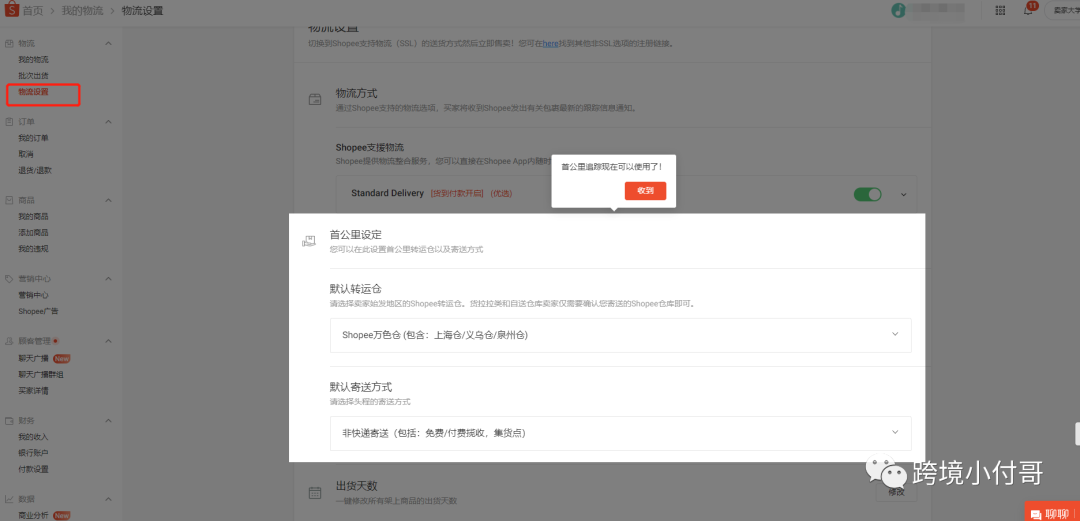Screen dimensions: 1080x521
Task: Click the 顾客管理 person icon in sidebar
Action: coord(9,341)
